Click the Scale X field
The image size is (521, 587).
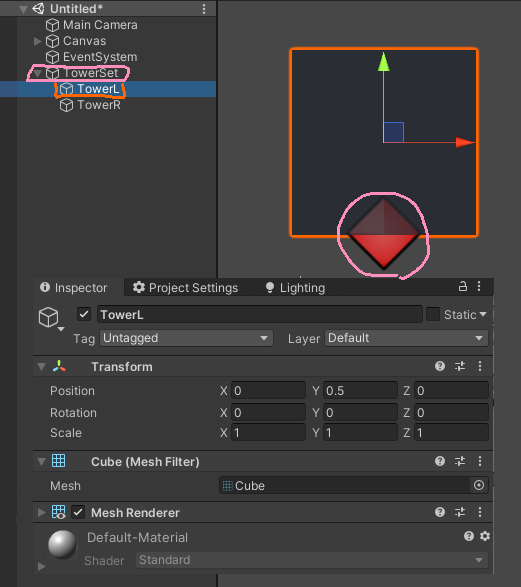[268, 433]
